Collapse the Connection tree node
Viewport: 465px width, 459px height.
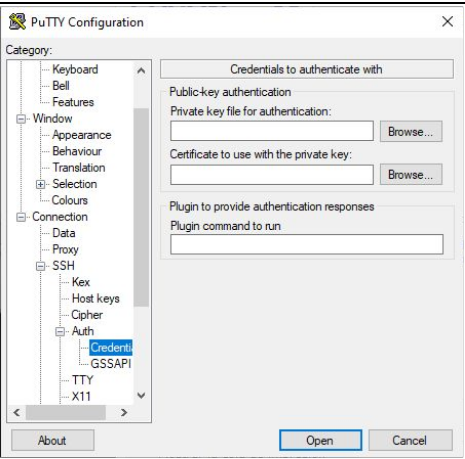tap(21, 217)
